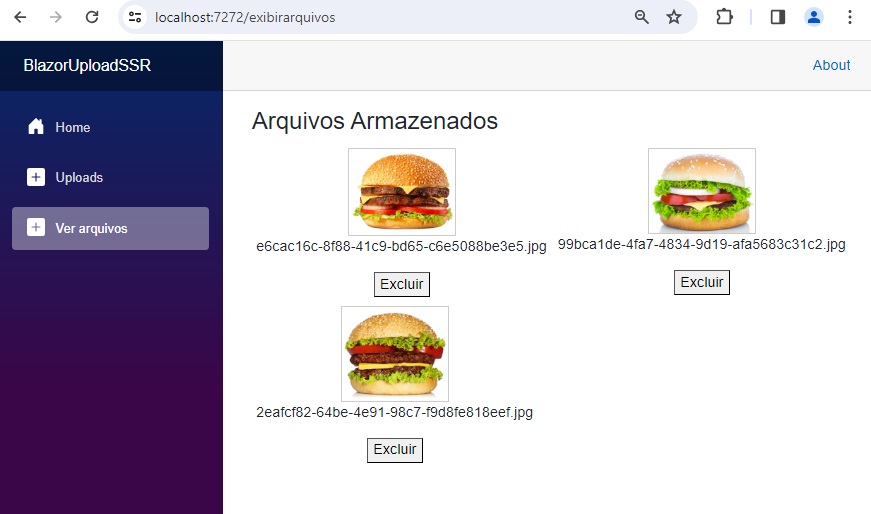This screenshot has height=514, width=871.
Task: Click the plus icon beside Ver arquivos
Action: point(36,227)
